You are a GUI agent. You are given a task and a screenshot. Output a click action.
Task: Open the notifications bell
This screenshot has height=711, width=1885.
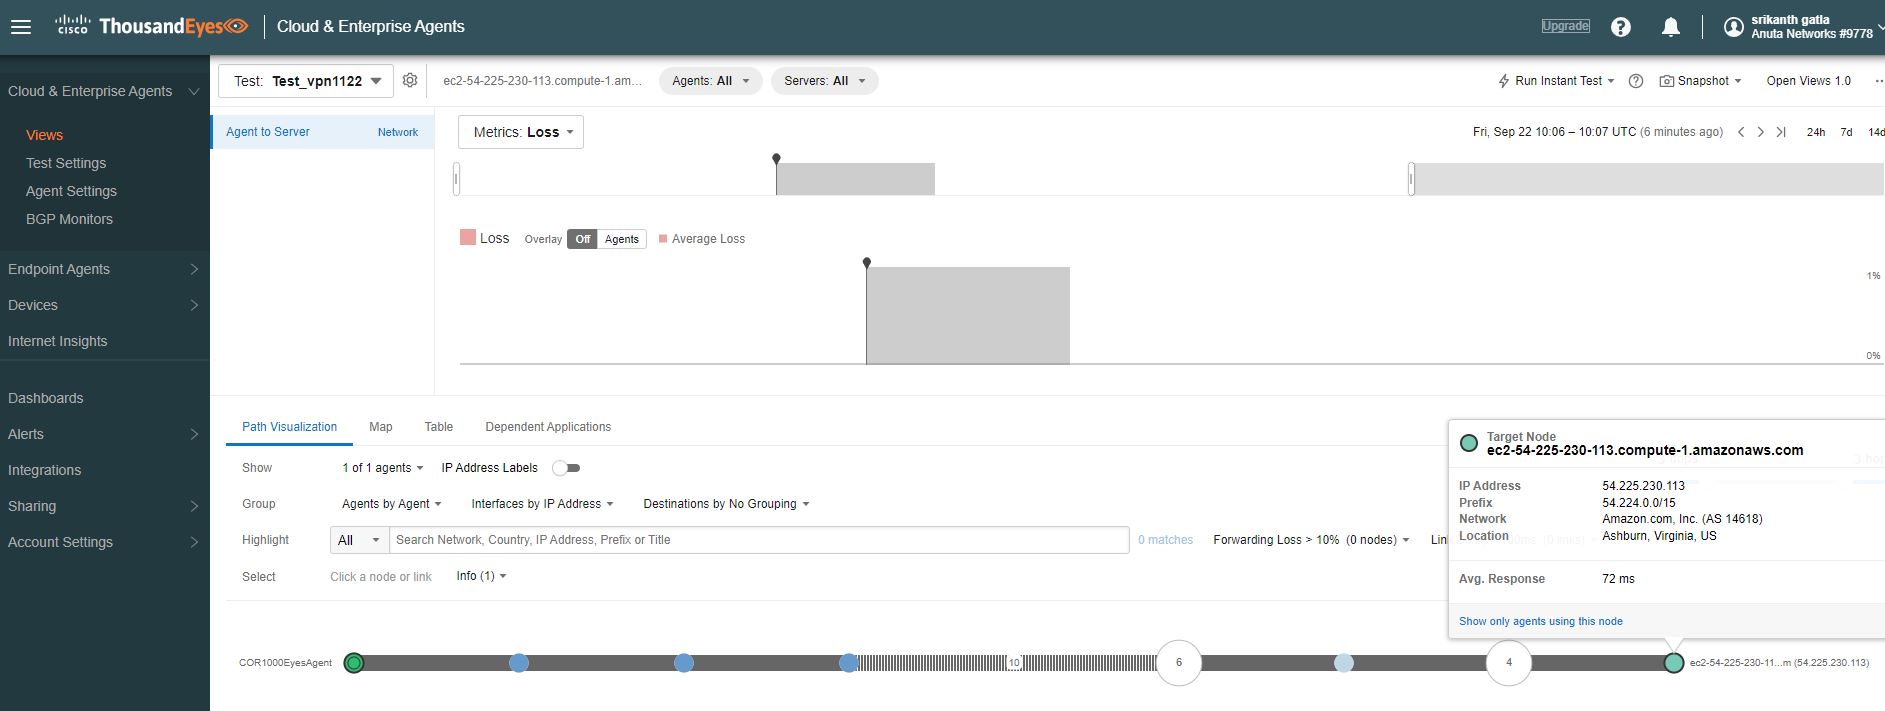pos(1670,27)
